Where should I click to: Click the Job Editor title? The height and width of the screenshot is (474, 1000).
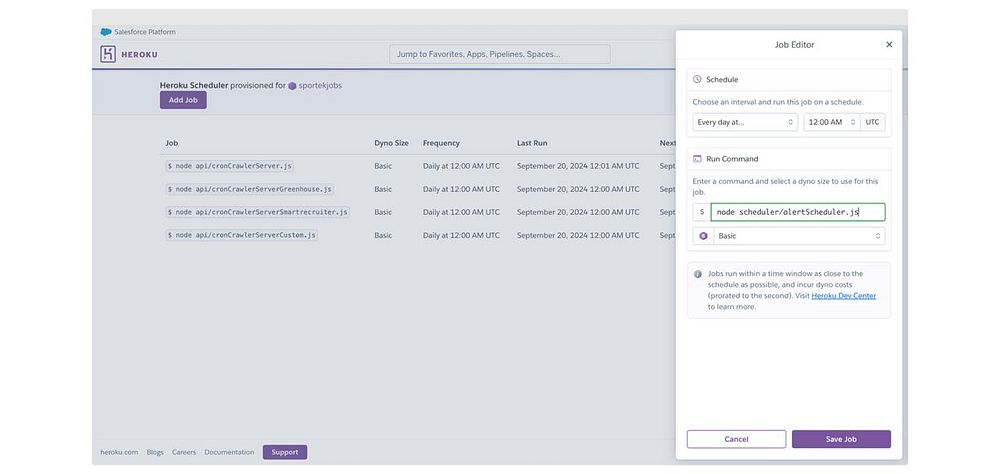point(794,45)
